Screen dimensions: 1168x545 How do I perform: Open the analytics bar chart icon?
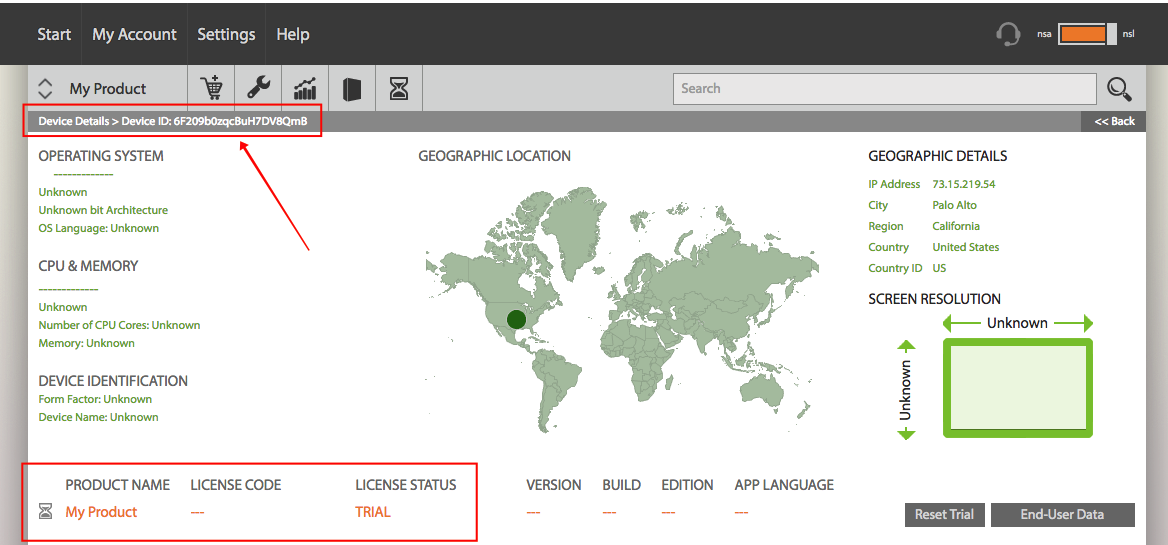pyautogui.click(x=305, y=89)
